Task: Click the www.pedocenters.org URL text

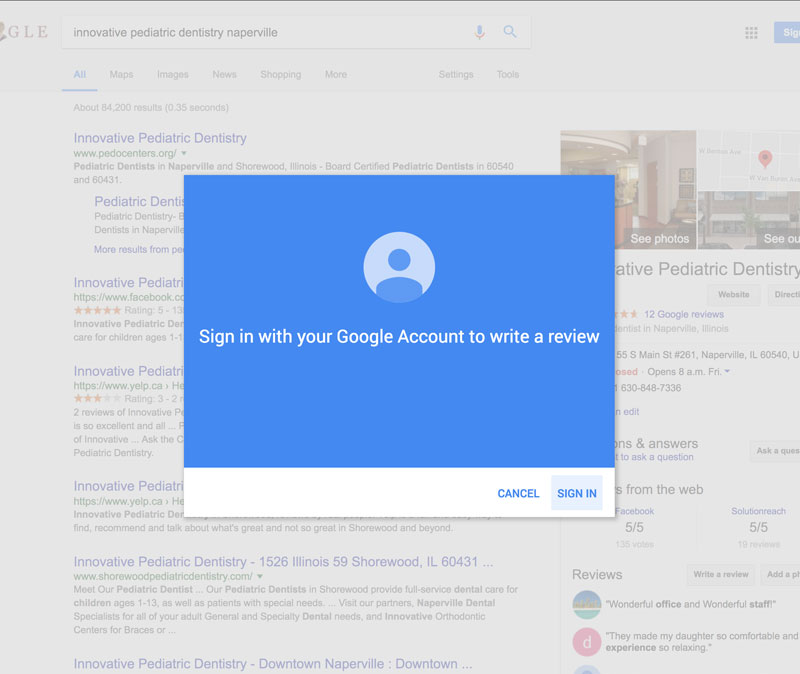Action: point(125,153)
